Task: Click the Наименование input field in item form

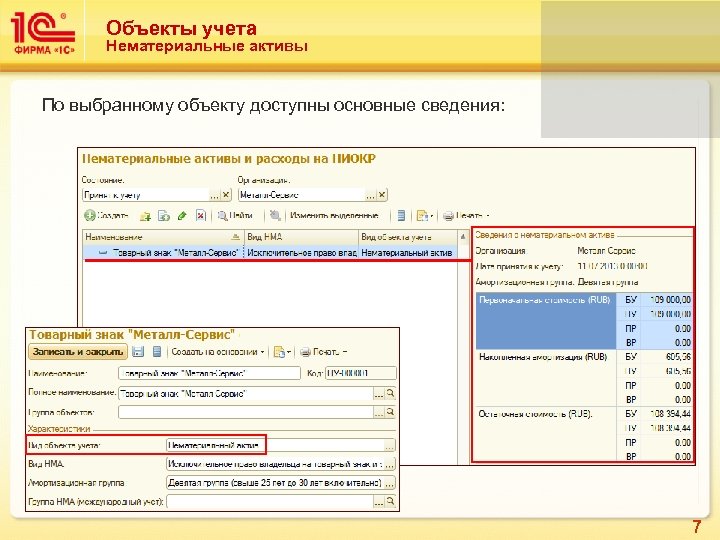Action: coord(209,373)
